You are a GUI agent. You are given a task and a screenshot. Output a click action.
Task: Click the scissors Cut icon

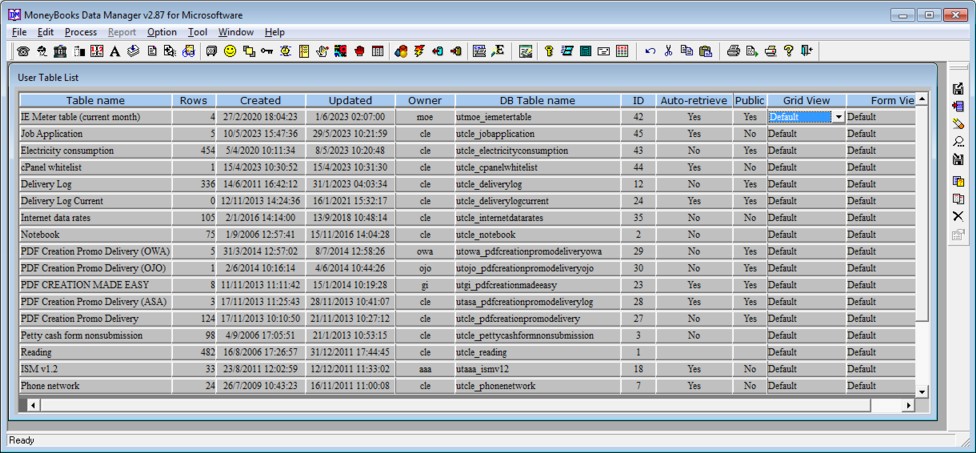tap(669, 51)
